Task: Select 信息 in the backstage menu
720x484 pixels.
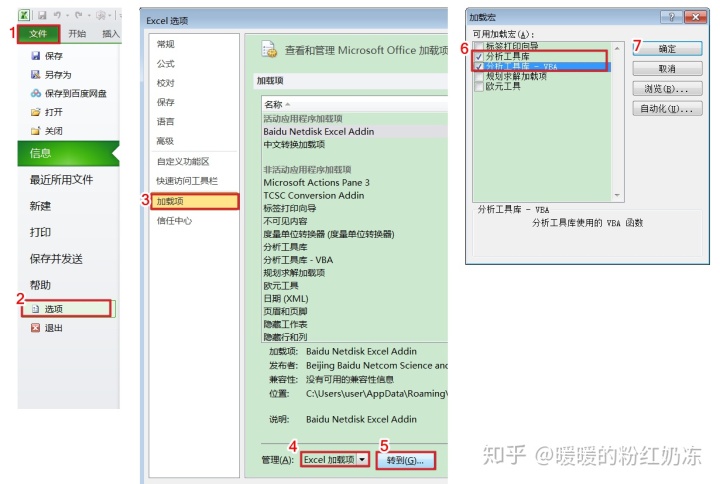Action: click(x=68, y=153)
